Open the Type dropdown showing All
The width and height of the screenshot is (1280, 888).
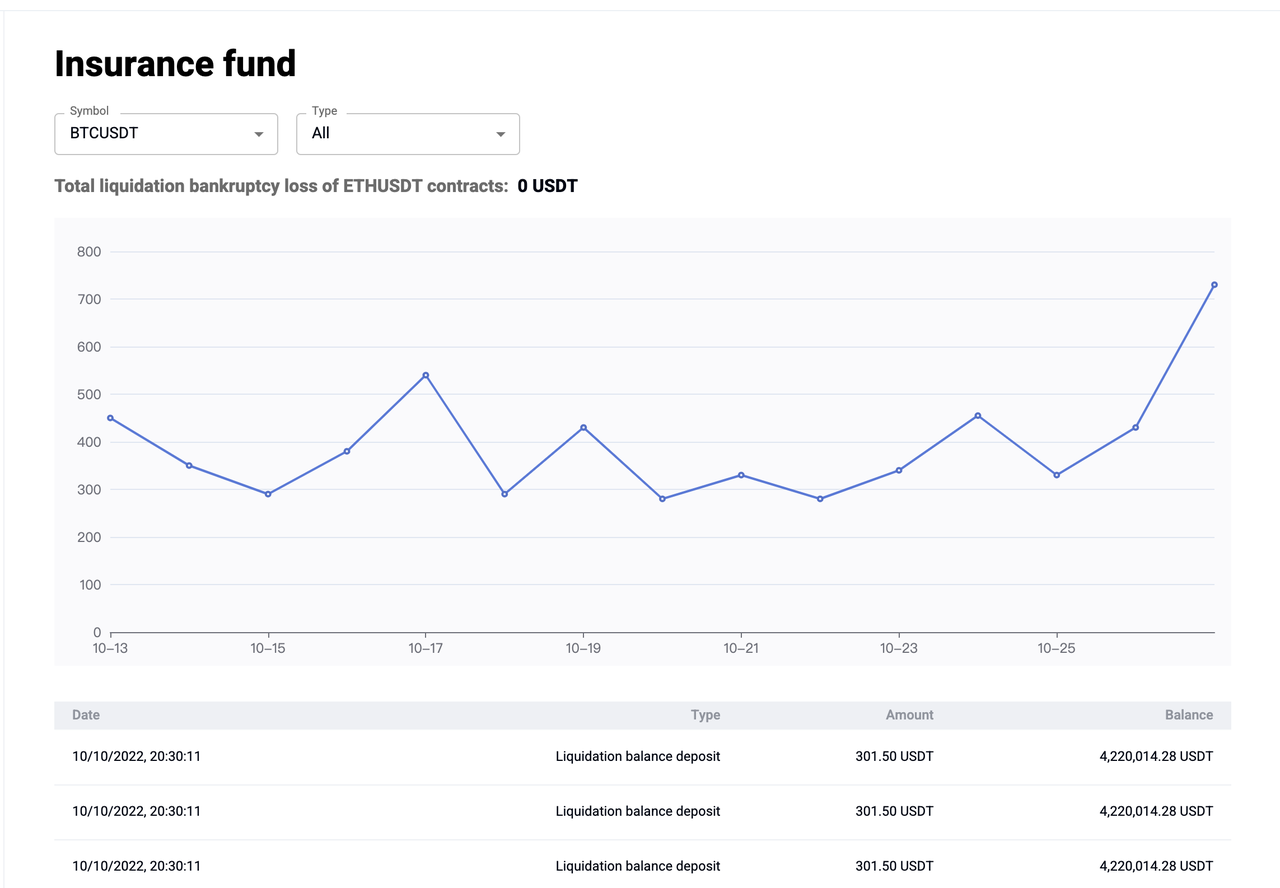click(x=407, y=133)
